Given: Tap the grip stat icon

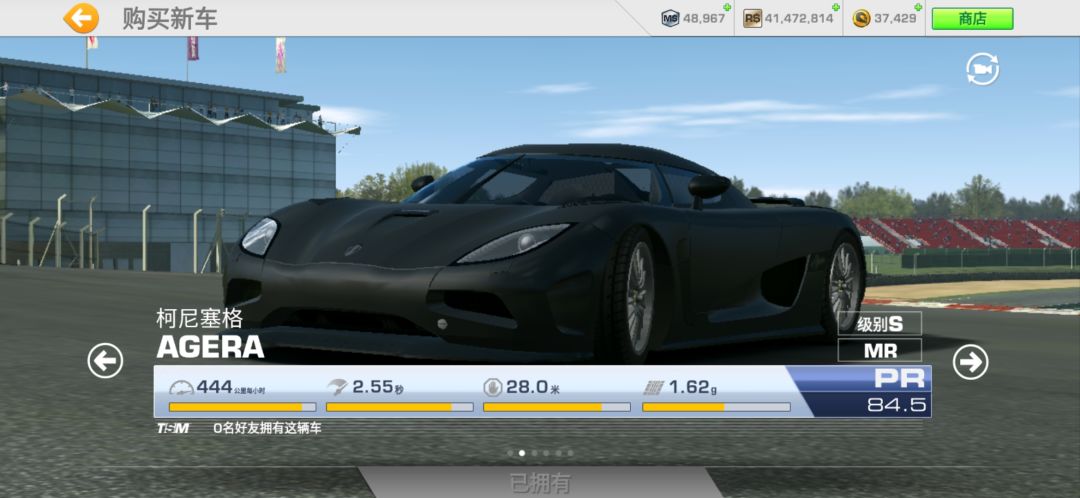Looking at the screenshot, I should tap(653, 388).
